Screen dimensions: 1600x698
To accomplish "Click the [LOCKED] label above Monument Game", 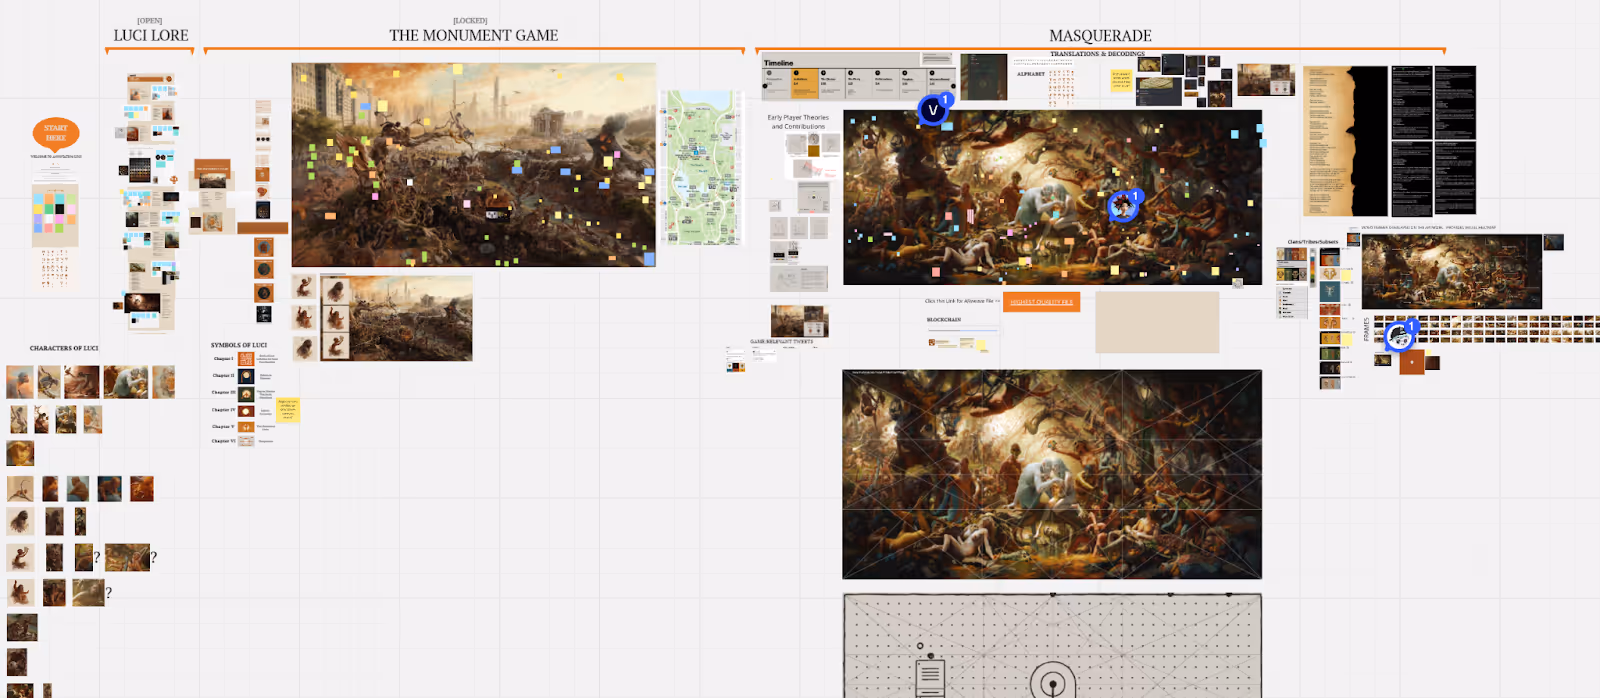I will 470,21.
